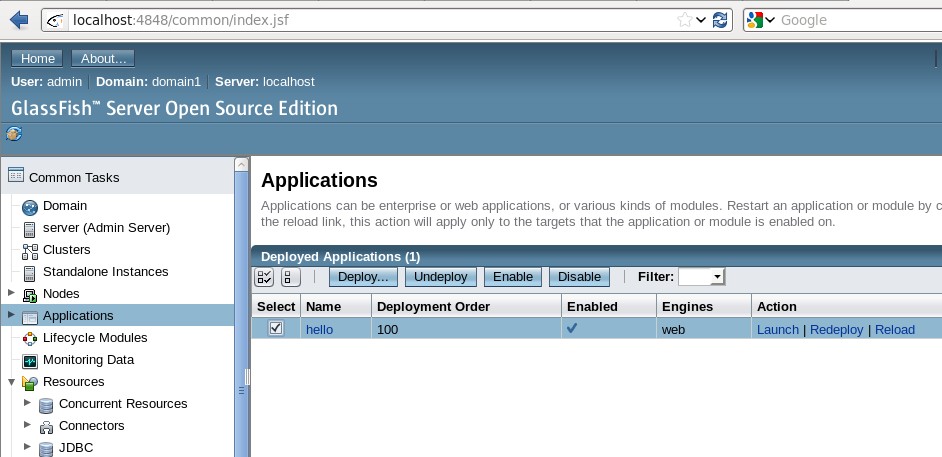Click the Nodes icon

pyautogui.click(x=29, y=295)
